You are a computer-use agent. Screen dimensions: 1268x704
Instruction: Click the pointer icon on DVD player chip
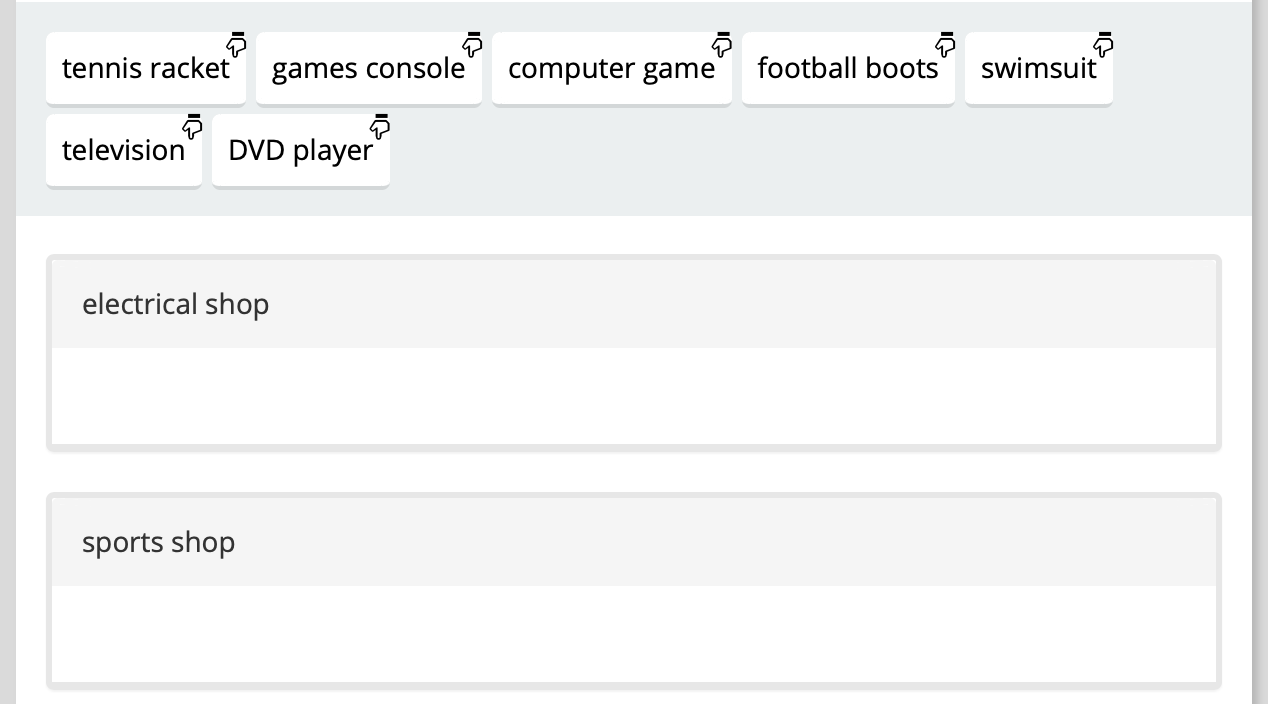pyautogui.click(x=380, y=126)
